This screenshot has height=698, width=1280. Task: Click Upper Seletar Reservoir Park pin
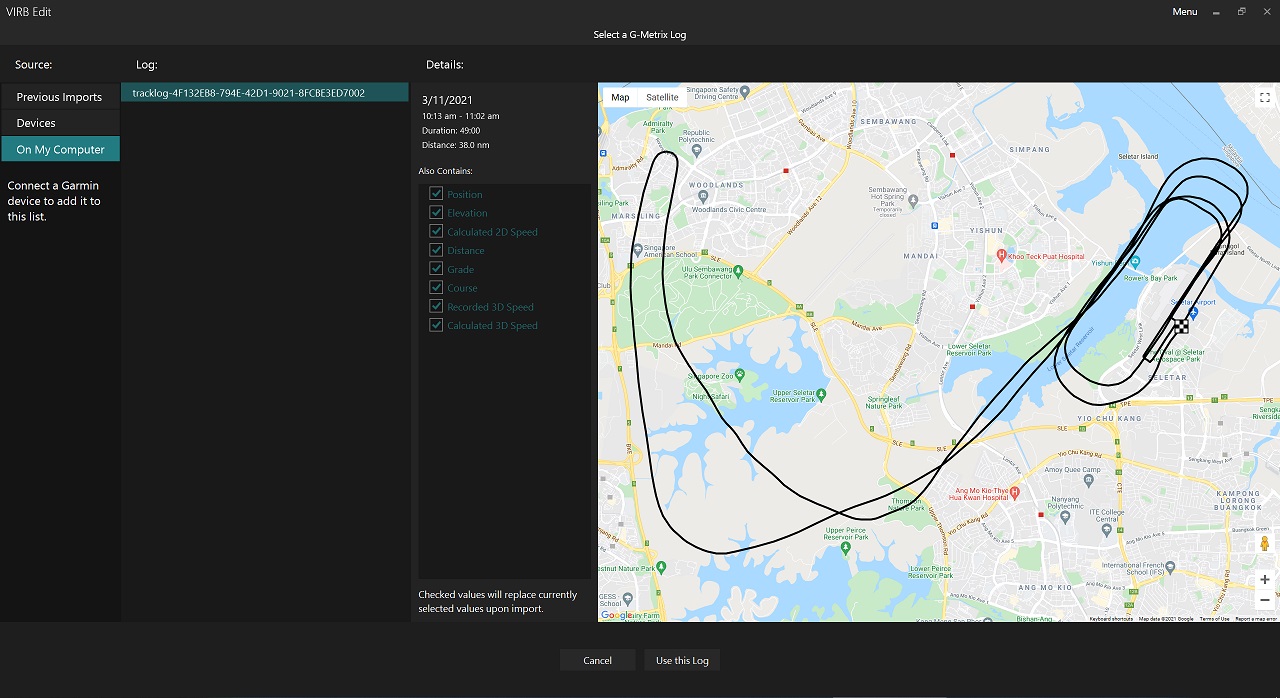819,394
